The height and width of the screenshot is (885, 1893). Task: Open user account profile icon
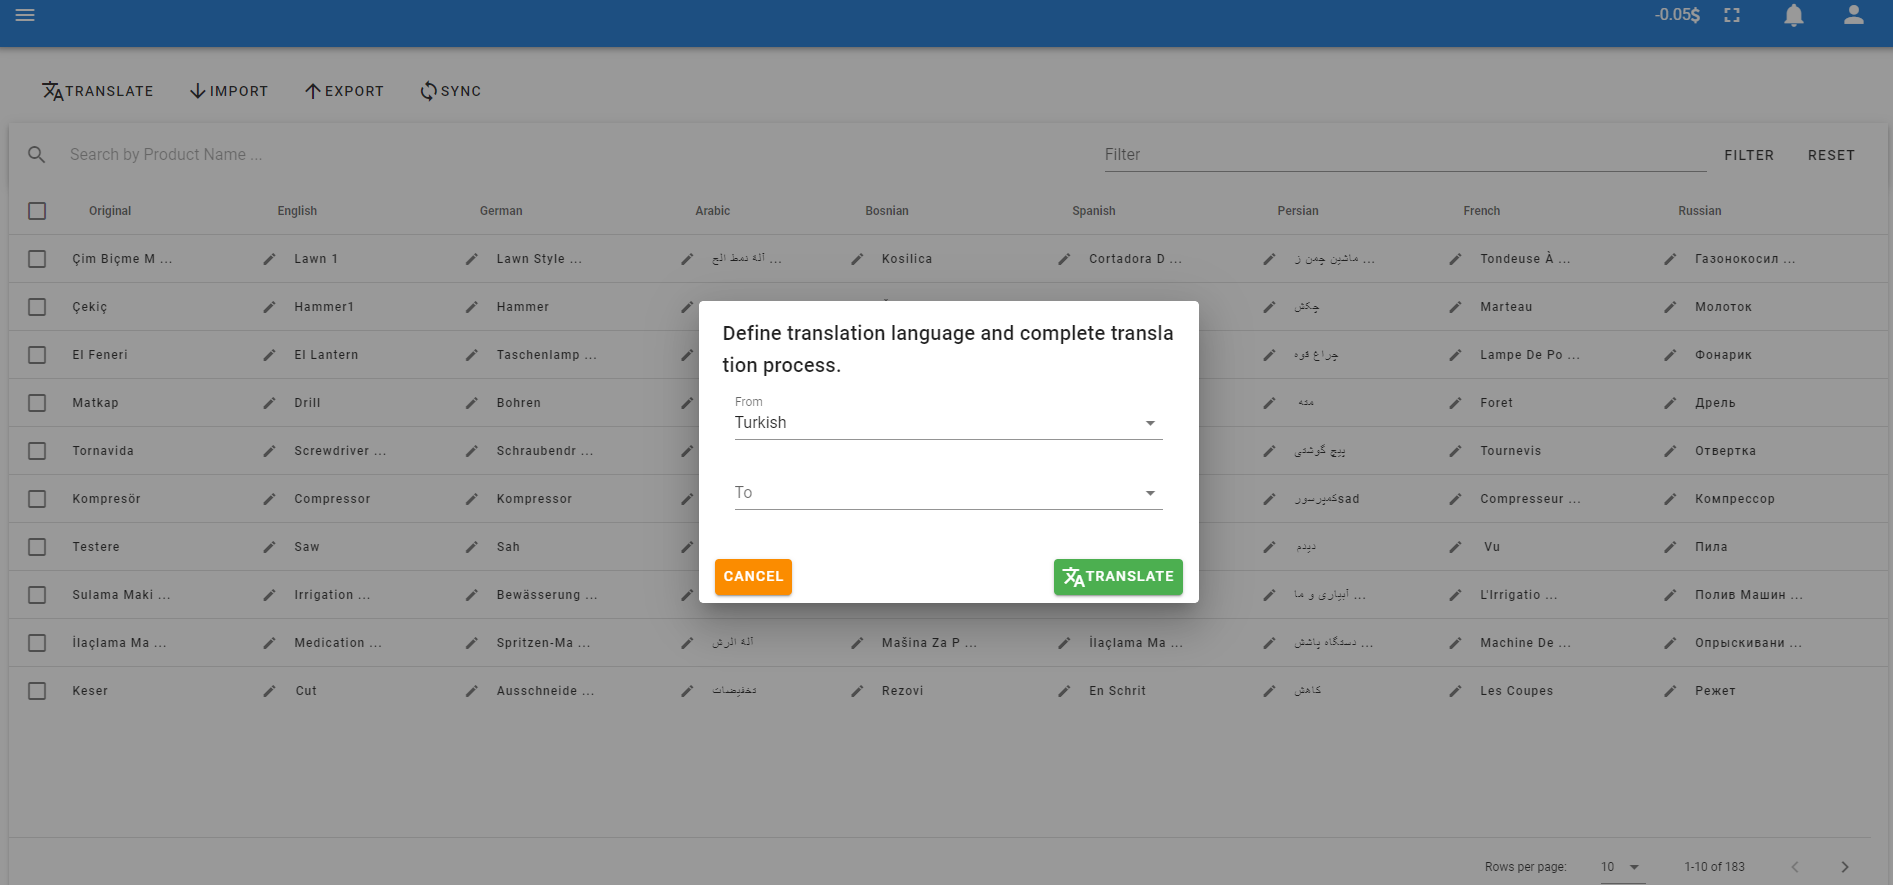(1854, 15)
